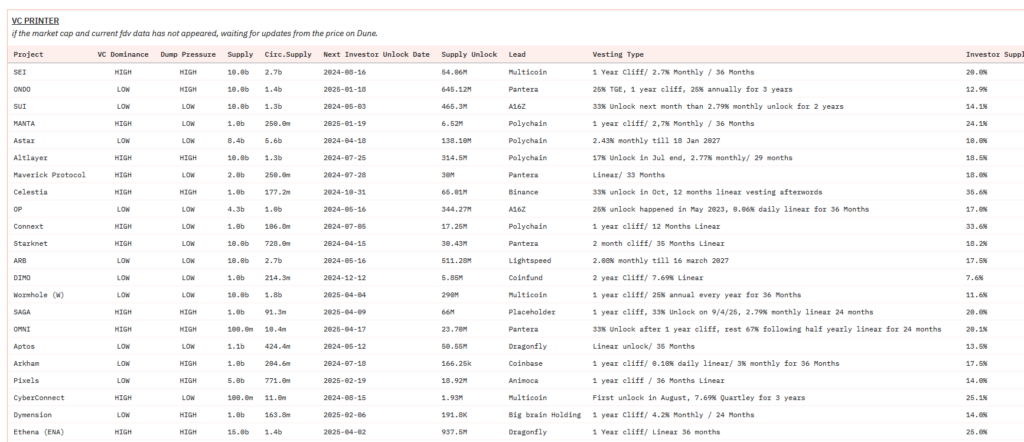The width and height of the screenshot is (1024, 442).
Task: Click Lead cell Big brain Holding
Action: click(544, 415)
